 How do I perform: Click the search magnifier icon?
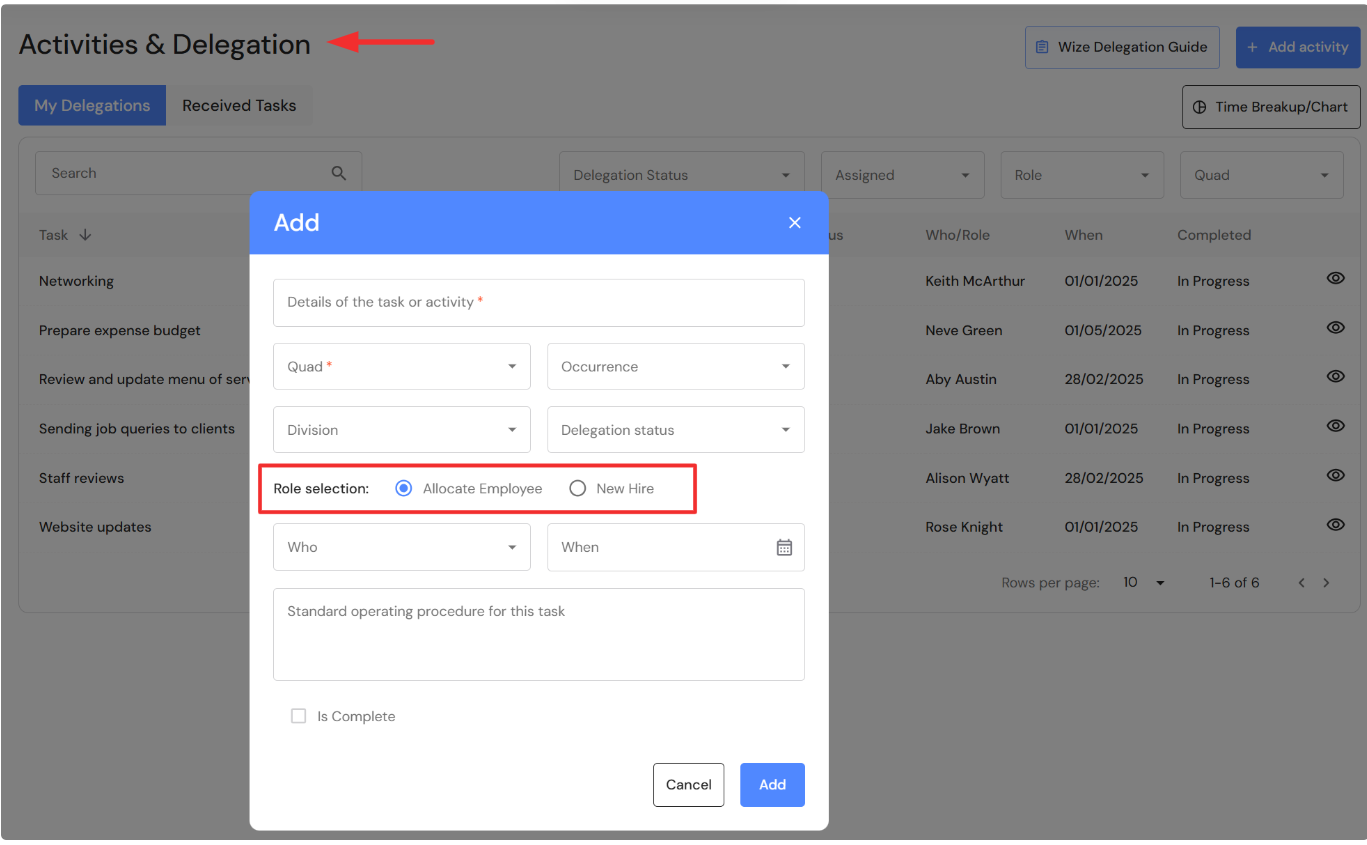(339, 173)
